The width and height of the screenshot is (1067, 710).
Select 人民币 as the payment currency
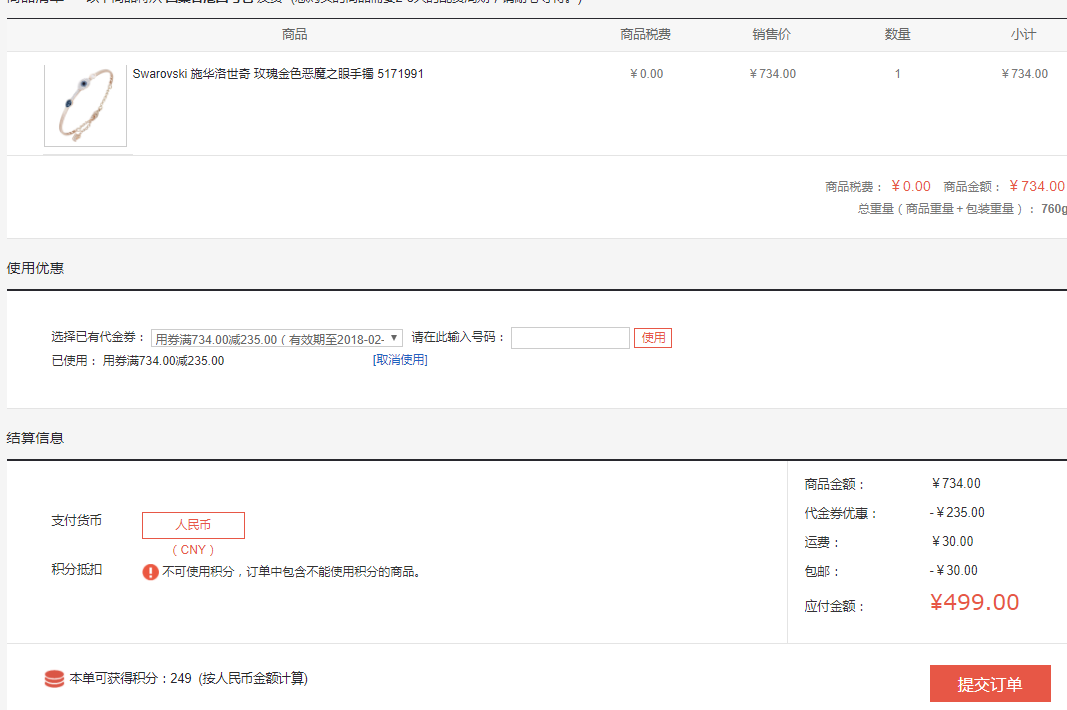coord(193,525)
